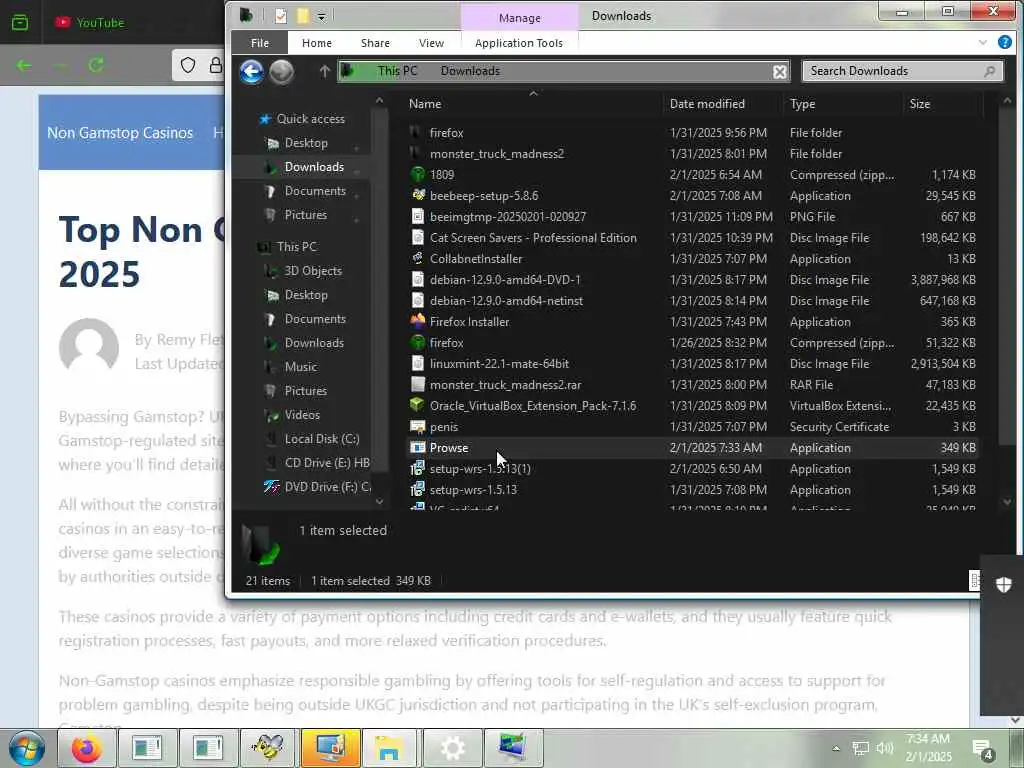This screenshot has width=1024, height=768.
Task: Select debian-12.9.0-amd64-DVD-1 file
Action: [505, 280]
